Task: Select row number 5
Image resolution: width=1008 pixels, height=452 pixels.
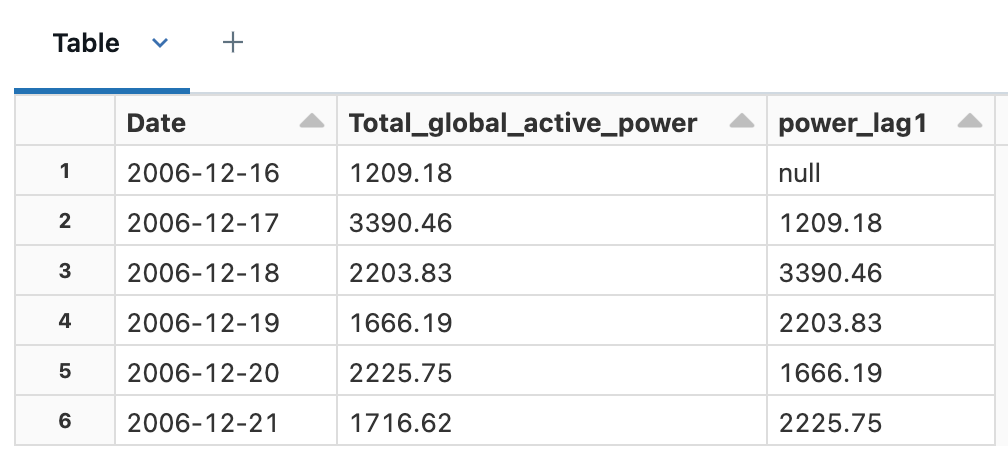Action: point(65,372)
